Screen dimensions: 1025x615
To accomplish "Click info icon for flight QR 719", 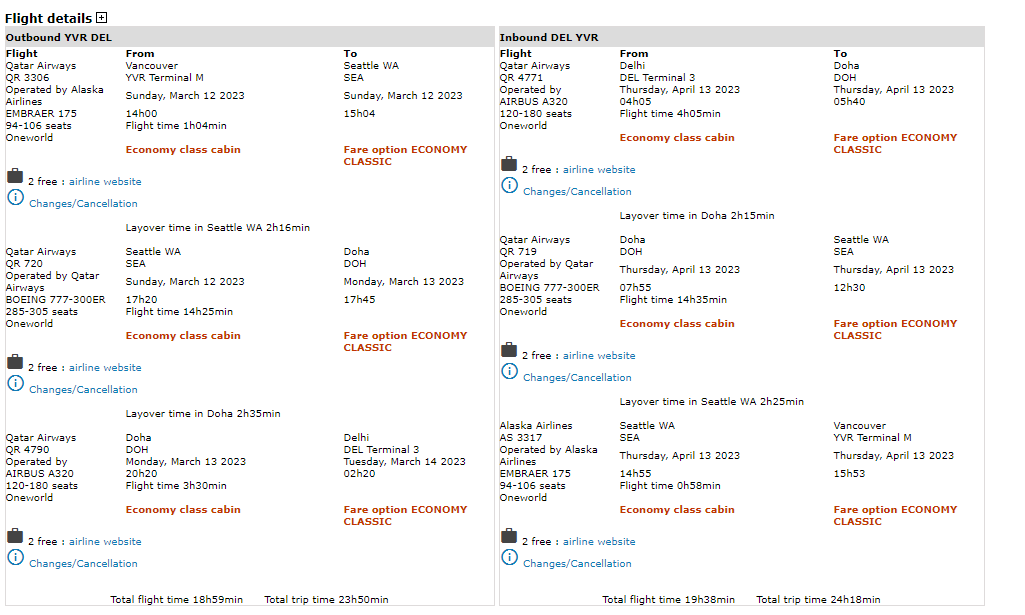I will pyautogui.click(x=509, y=371).
